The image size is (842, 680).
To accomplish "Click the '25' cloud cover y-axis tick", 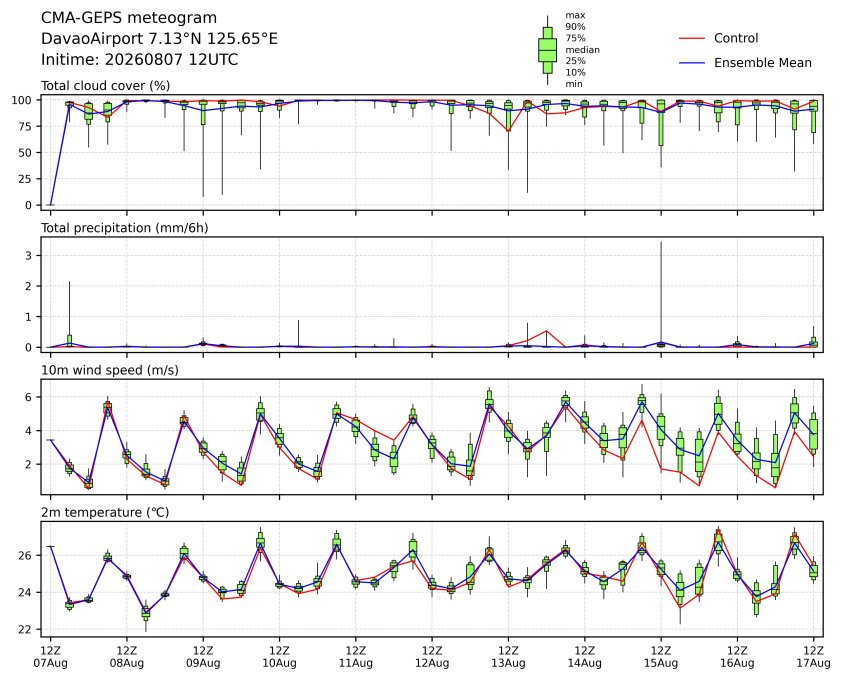I will point(25,179).
